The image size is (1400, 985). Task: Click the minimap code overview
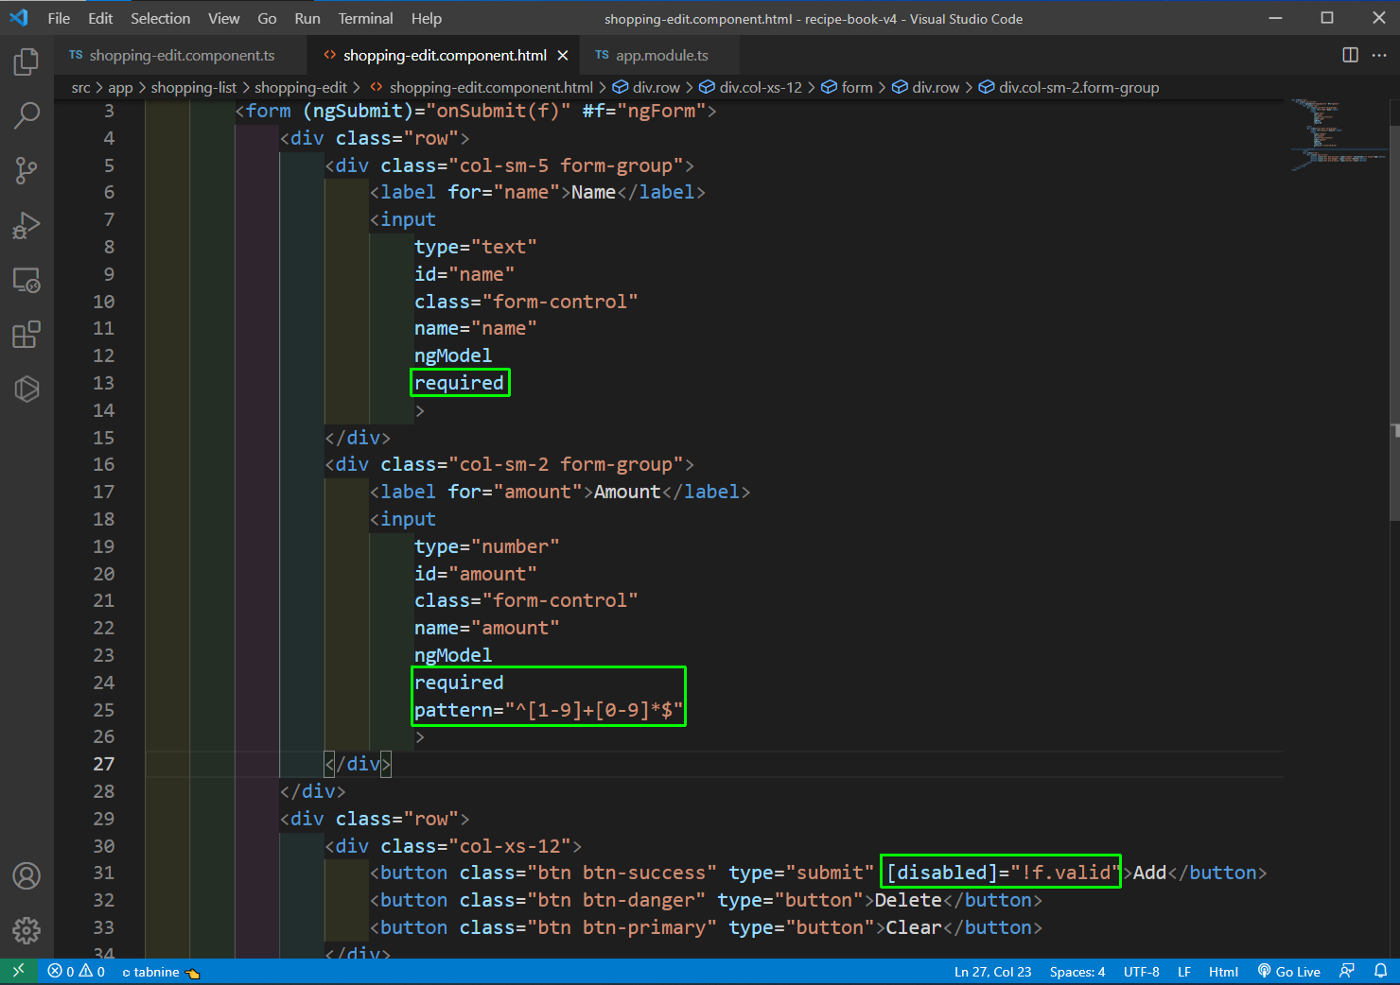[x=1336, y=134]
